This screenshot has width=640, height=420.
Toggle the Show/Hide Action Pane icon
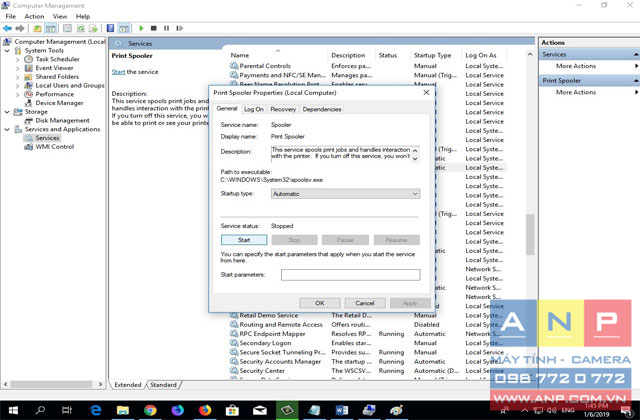tap(124, 28)
